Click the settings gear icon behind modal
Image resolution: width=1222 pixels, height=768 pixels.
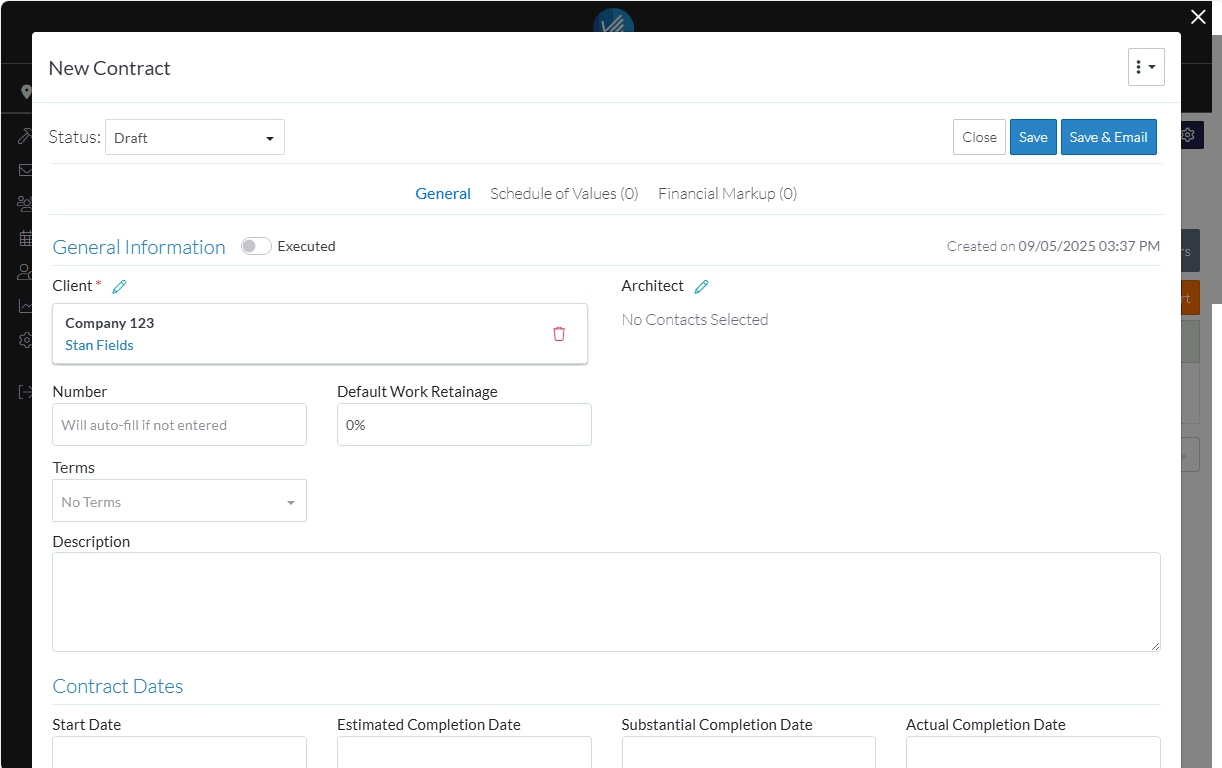click(1188, 135)
